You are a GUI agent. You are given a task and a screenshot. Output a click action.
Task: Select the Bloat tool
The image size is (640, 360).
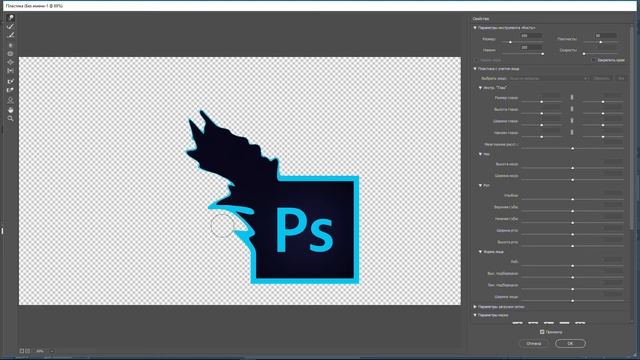point(11,62)
